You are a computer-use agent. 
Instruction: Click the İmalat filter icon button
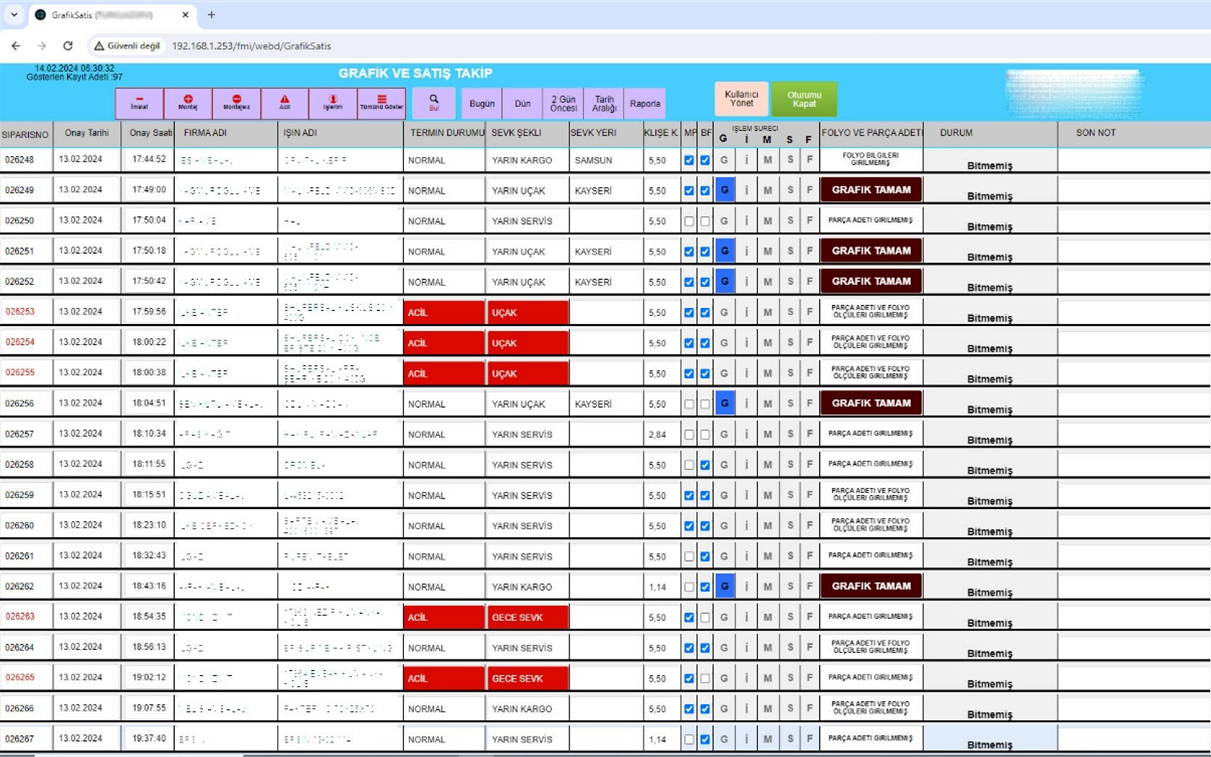(x=139, y=103)
